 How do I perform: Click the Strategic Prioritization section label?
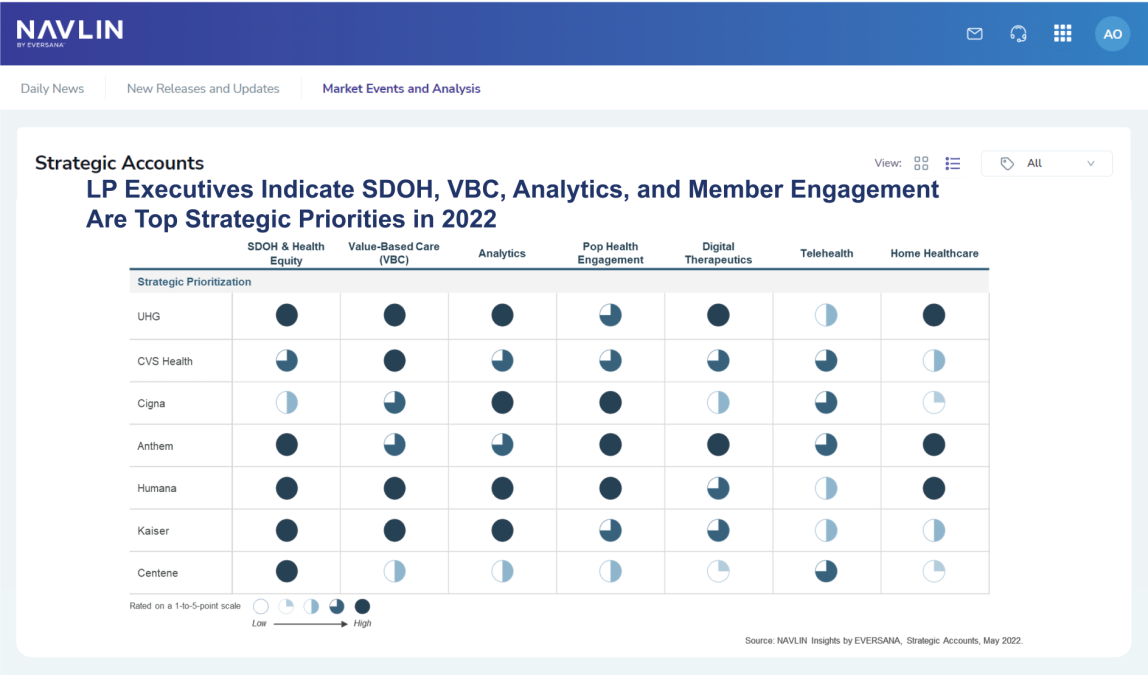coord(194,282)
